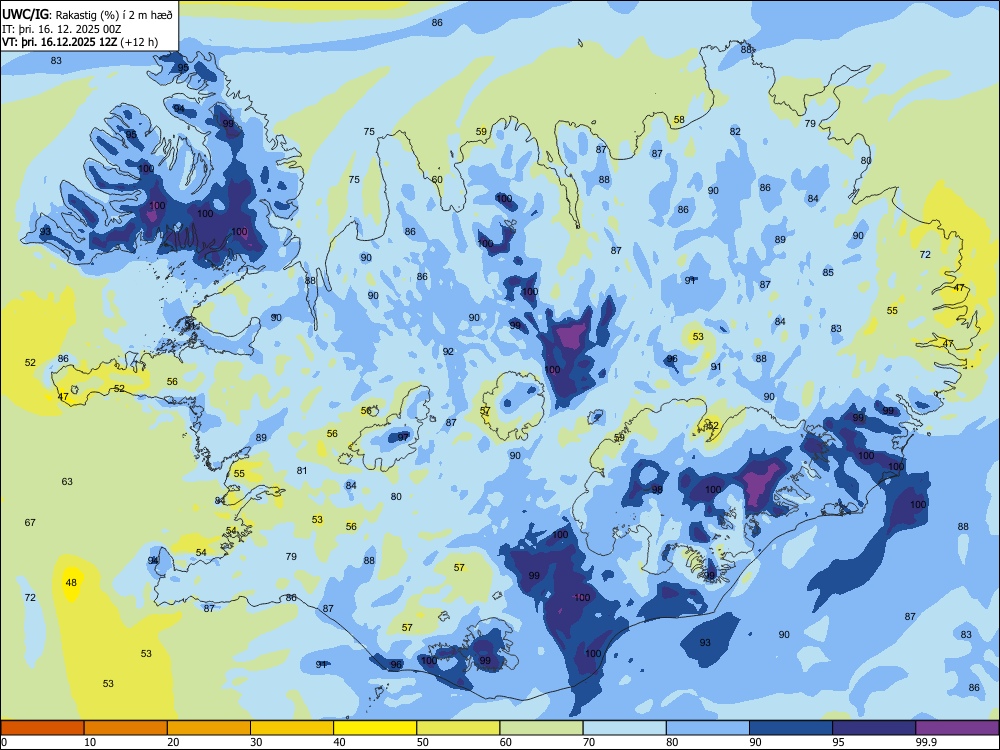This screenshot has width=1000, height=750.
Task: Select the pale yellow 50–60 legend swatch
Action: (458, 728)
